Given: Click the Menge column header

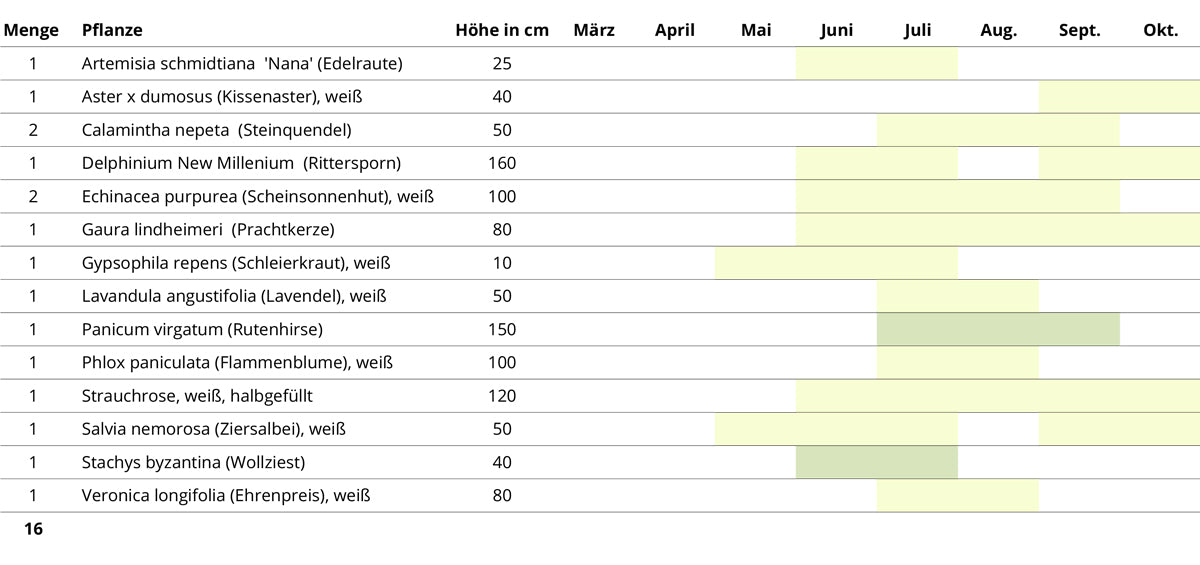Looking at the screenshot, I should coord(31,30).
